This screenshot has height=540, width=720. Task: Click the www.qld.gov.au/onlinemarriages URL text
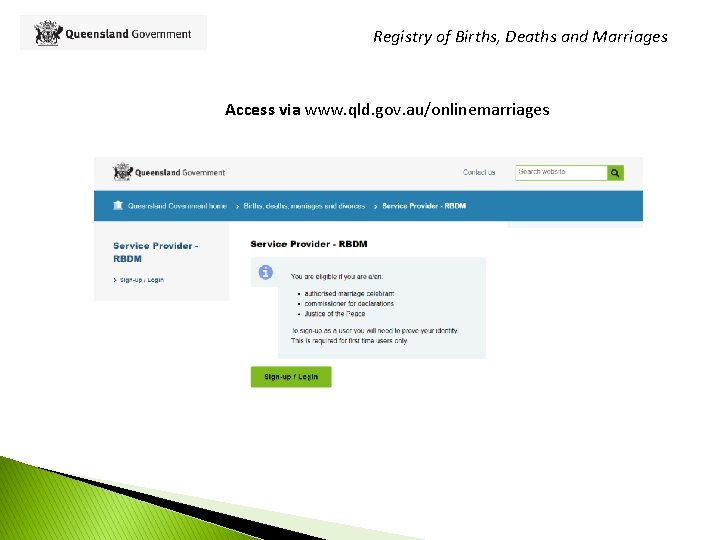coord(427,110)
